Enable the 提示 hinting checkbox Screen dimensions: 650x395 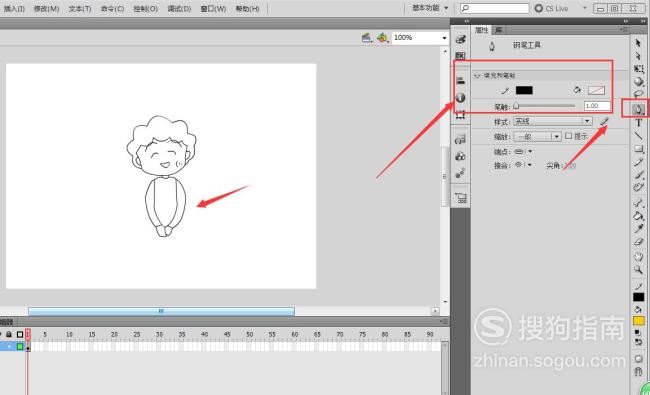569,136
